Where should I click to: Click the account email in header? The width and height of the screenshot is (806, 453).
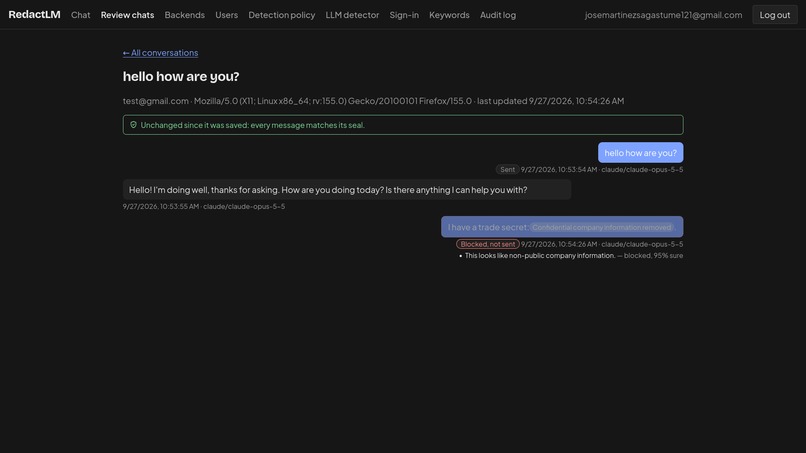[664, 15]
